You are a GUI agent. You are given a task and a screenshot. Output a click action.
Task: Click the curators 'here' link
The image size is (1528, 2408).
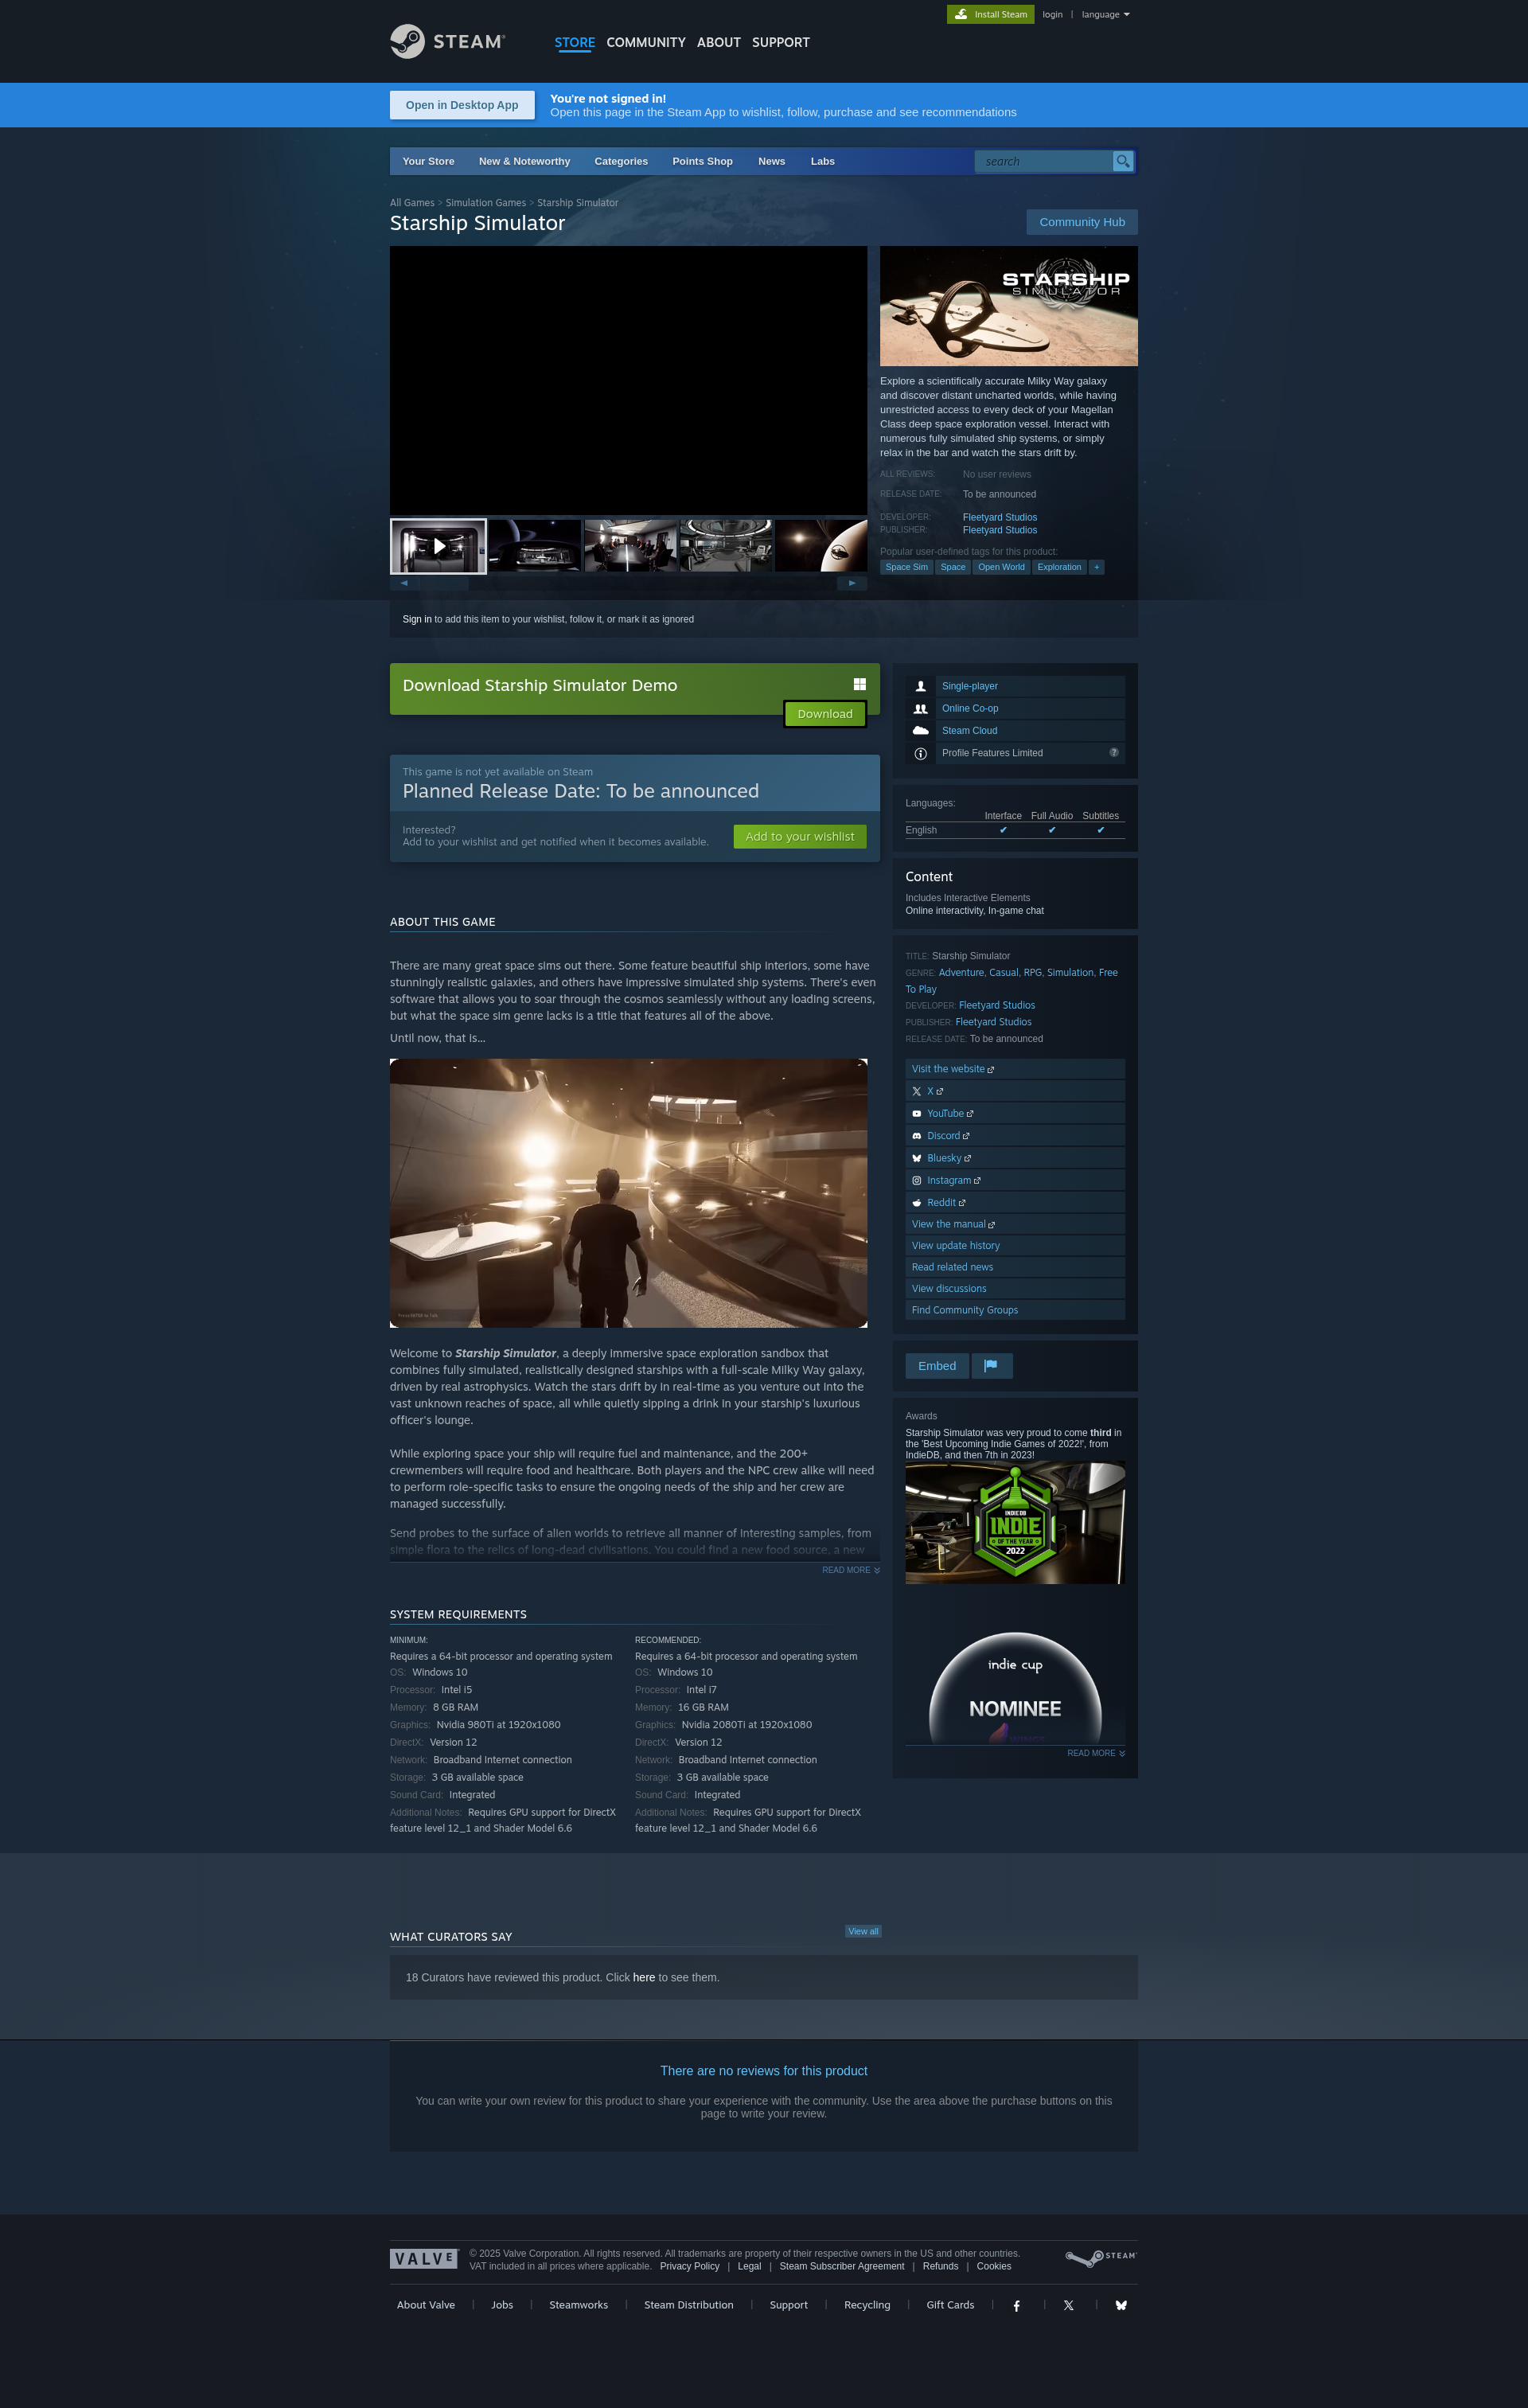point(644,1977)
